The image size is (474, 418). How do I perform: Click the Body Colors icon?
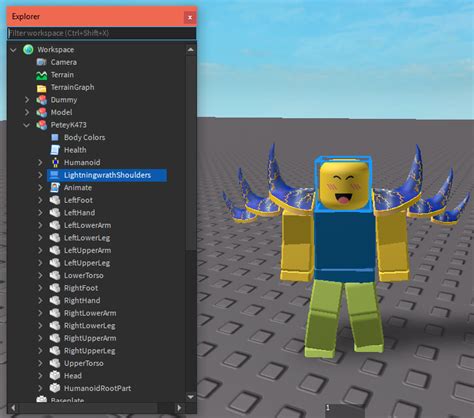coord(55,137)
